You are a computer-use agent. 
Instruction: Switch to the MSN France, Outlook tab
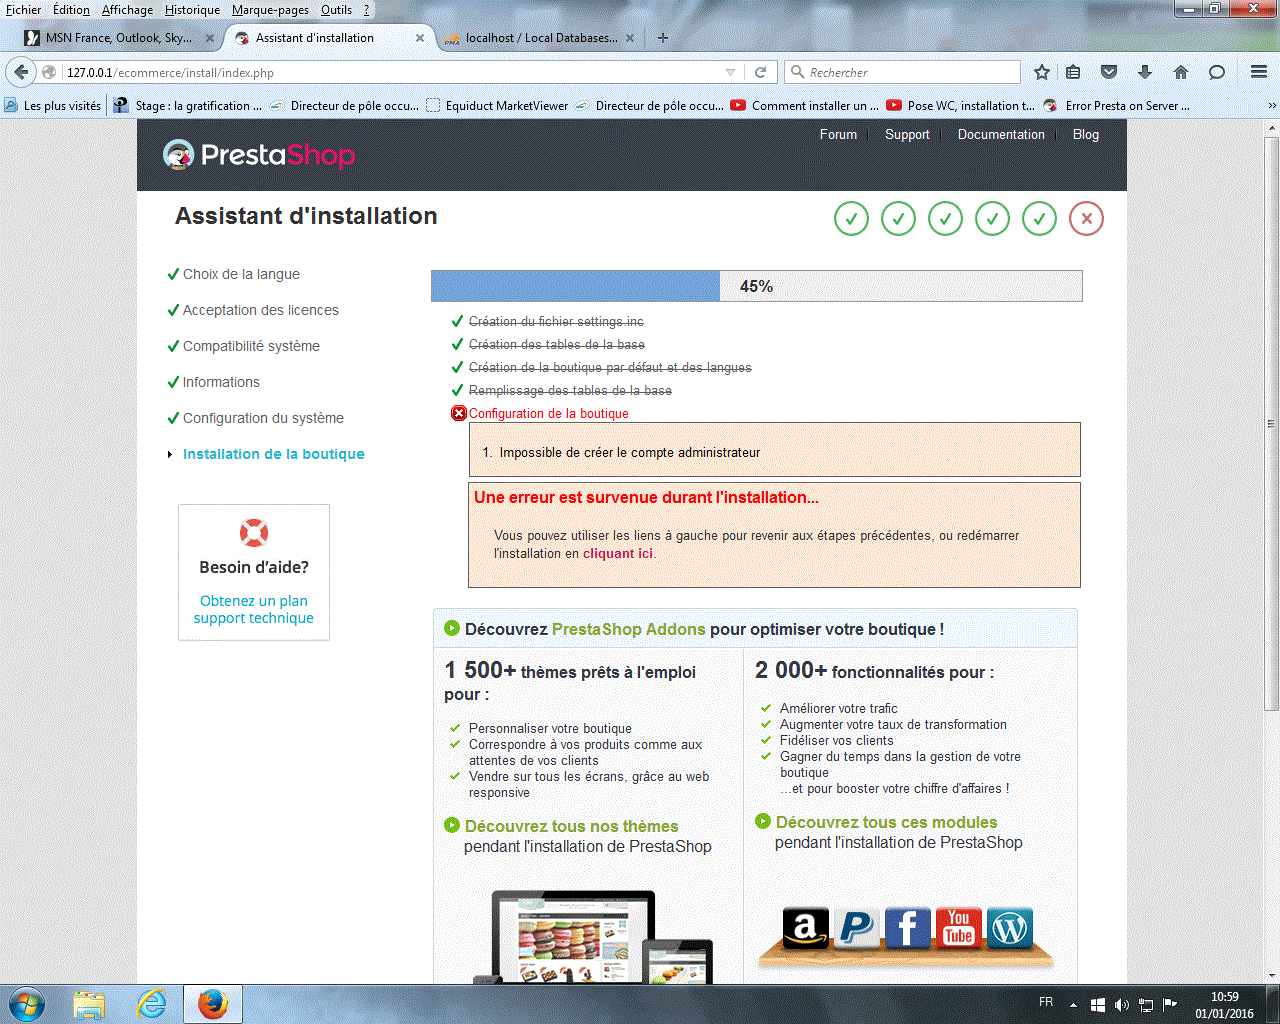tap(120, 38)
